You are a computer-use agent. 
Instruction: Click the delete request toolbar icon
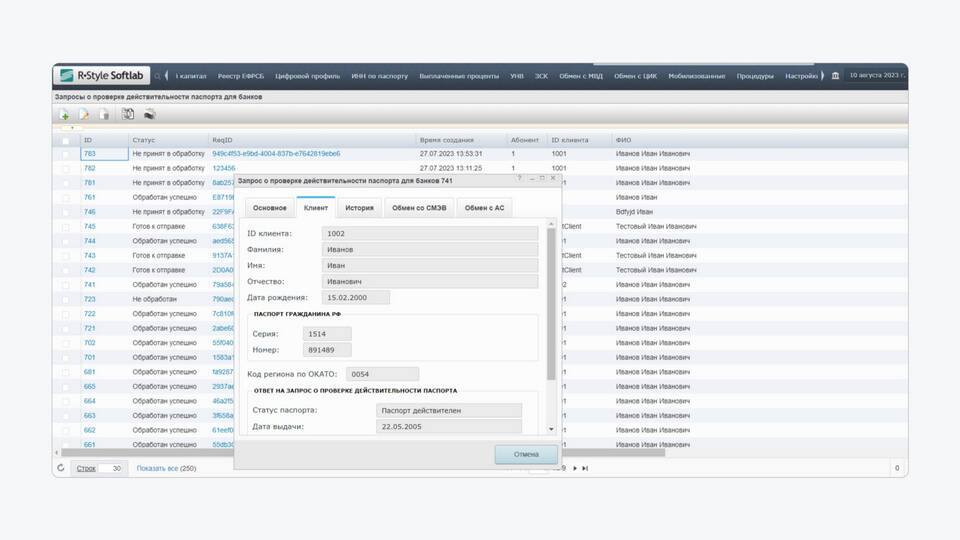(x=104, y=115)
